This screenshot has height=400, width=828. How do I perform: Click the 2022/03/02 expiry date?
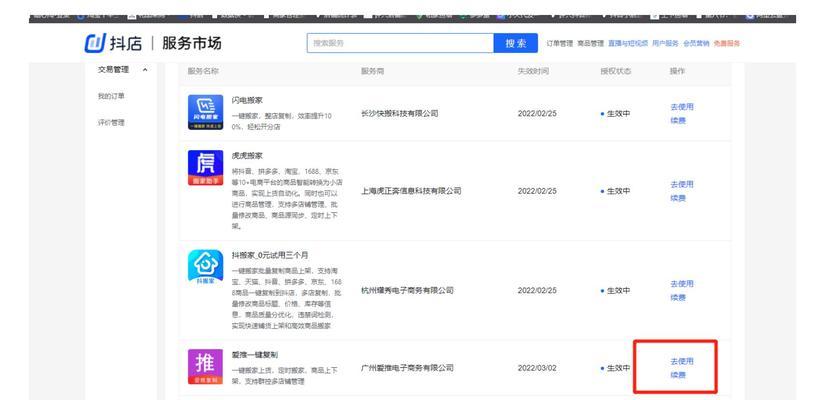[537, 368]
